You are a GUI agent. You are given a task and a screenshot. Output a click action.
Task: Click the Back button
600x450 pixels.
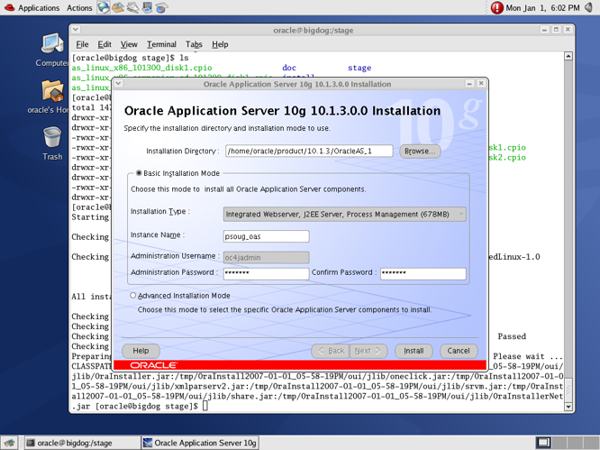331,351
